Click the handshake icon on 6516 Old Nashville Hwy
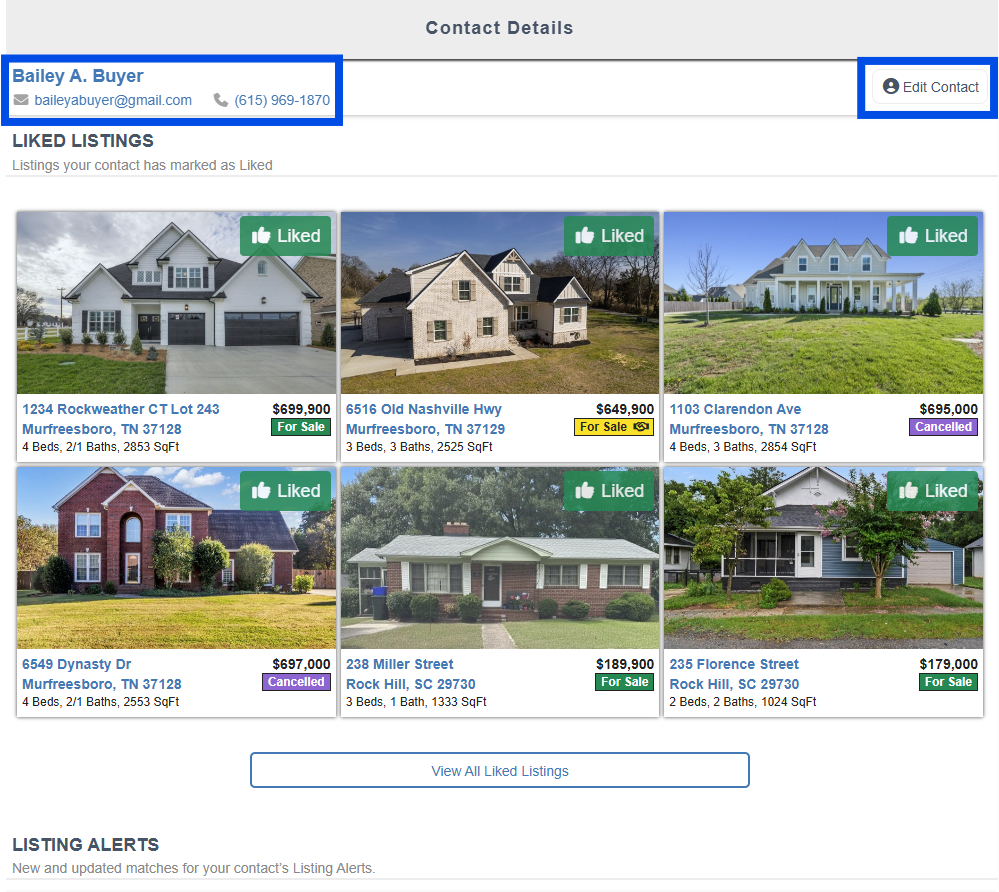The image size is (999, 892). pyautogui.click(x=641, y=427)
